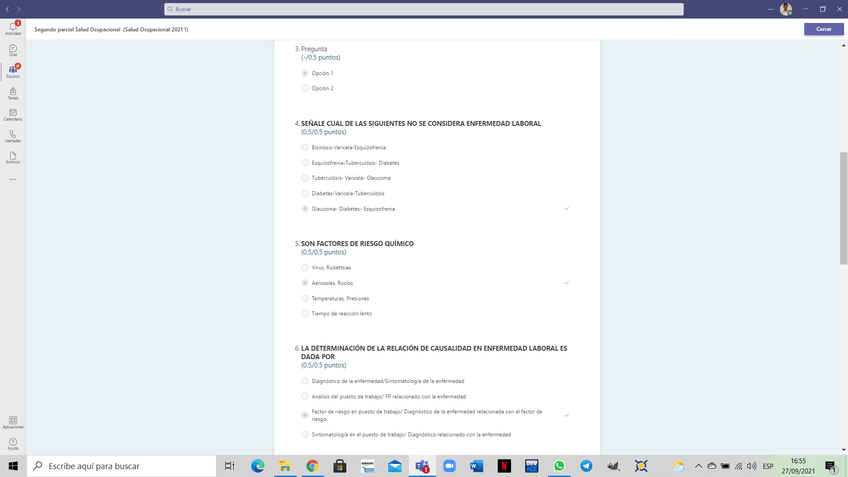Click the Cerrar button
This screenshot has width=848, height=477.
[823, 29]
